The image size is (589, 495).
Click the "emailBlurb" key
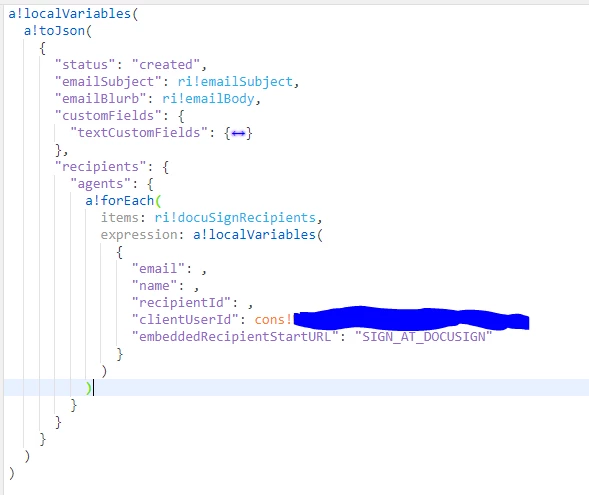click(x=100, y=98)
